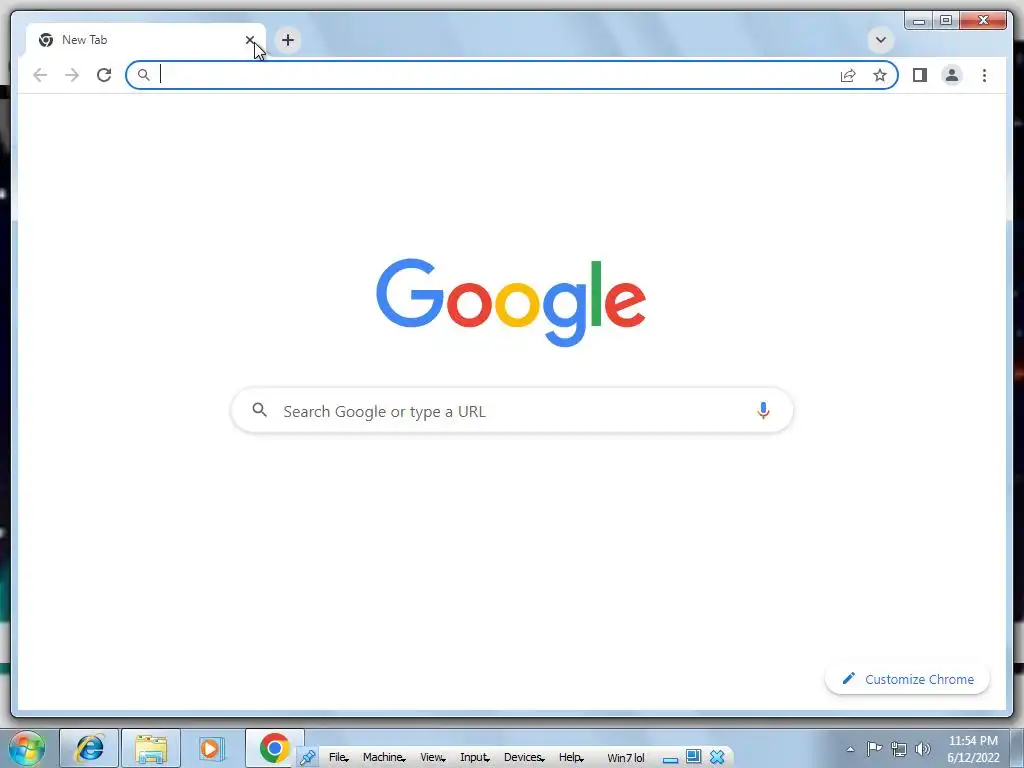This screenshot has width=1024, height=768.
Task: Open the tab search dropdown arrow
Action: click(x=880, y=40)
